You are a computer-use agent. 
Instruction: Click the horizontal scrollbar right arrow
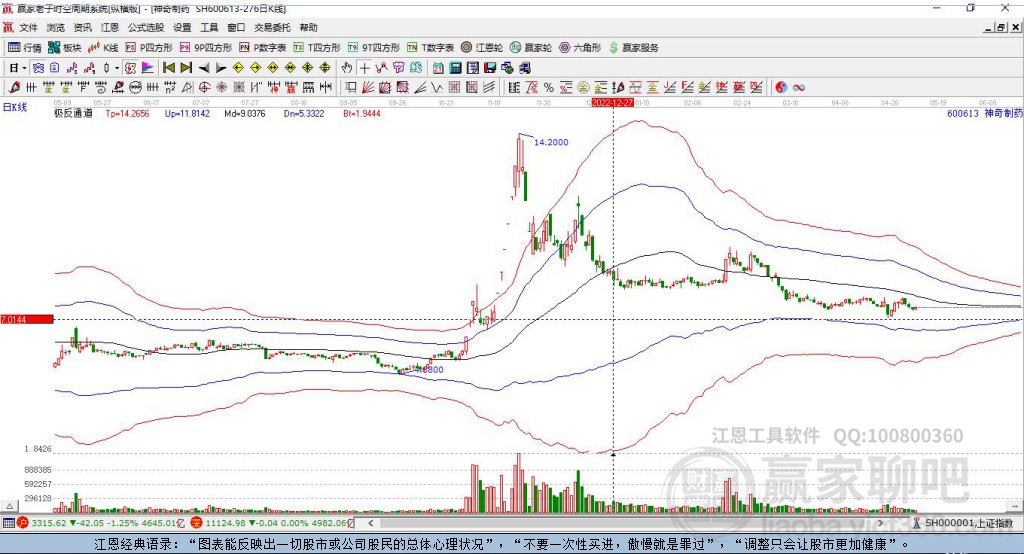point(881,523)
